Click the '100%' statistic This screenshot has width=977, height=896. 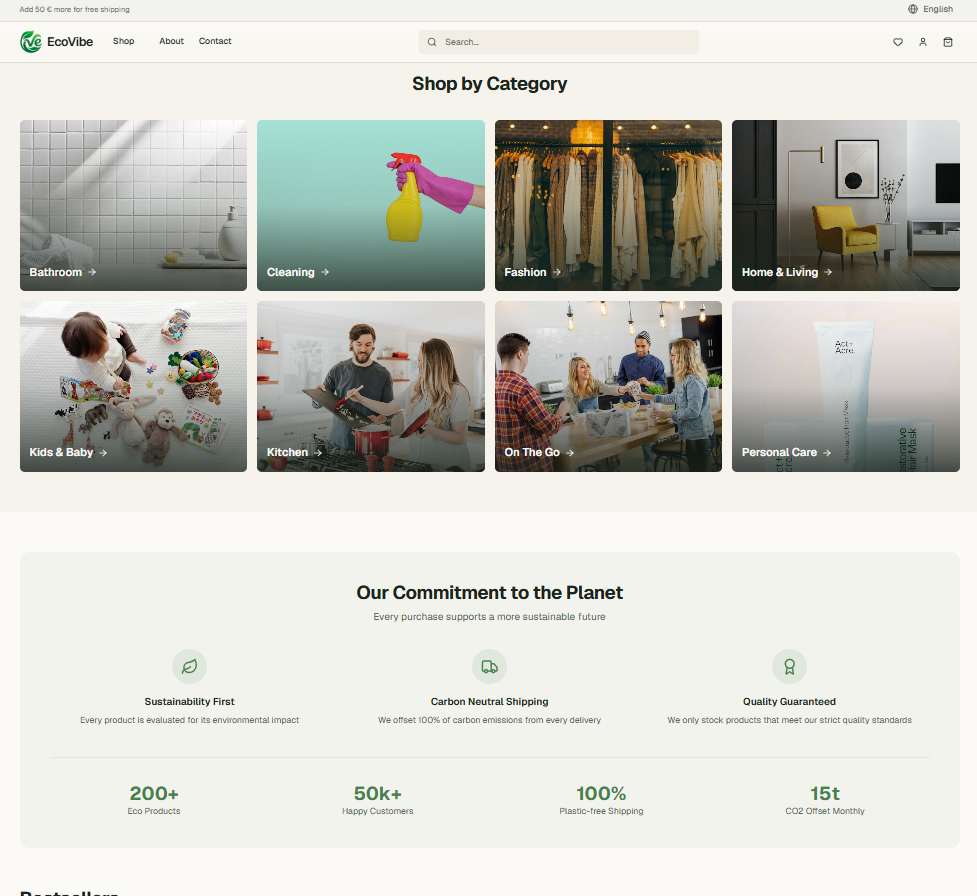[601, 793]
